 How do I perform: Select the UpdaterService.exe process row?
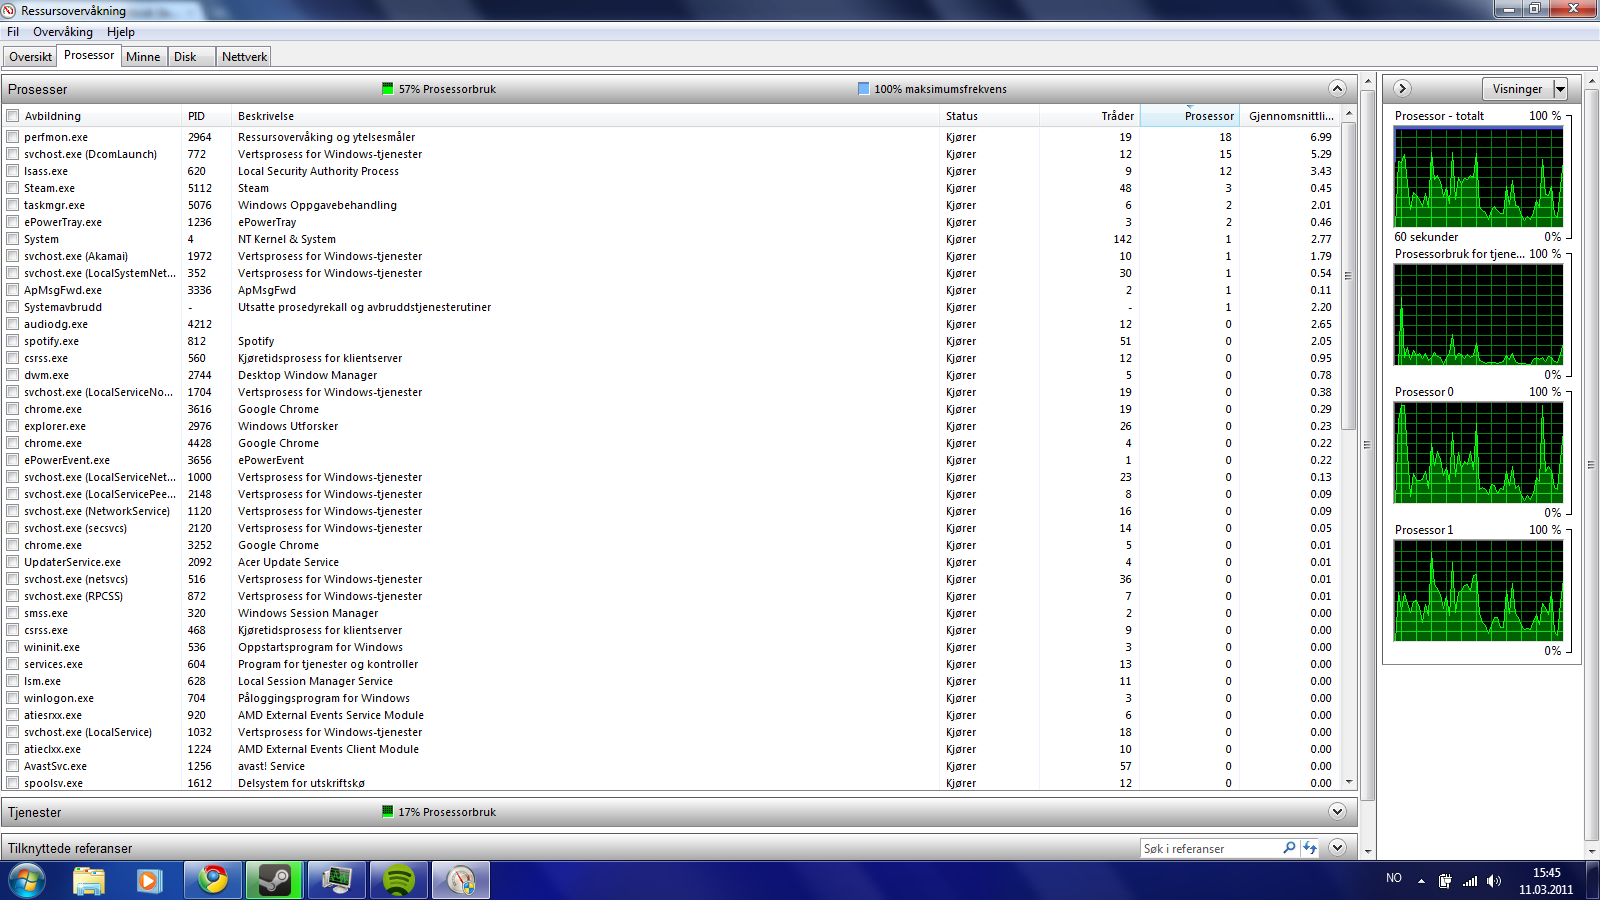tap(670, 562)
